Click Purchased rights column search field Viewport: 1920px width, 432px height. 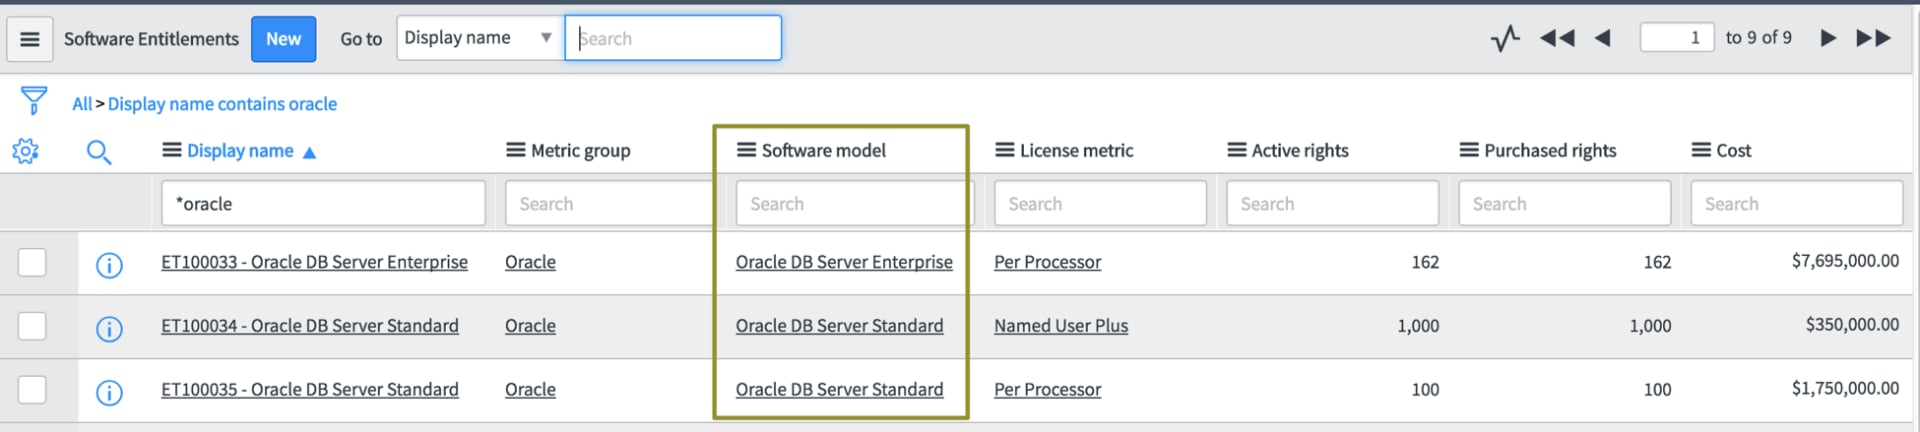(1564, 203)
